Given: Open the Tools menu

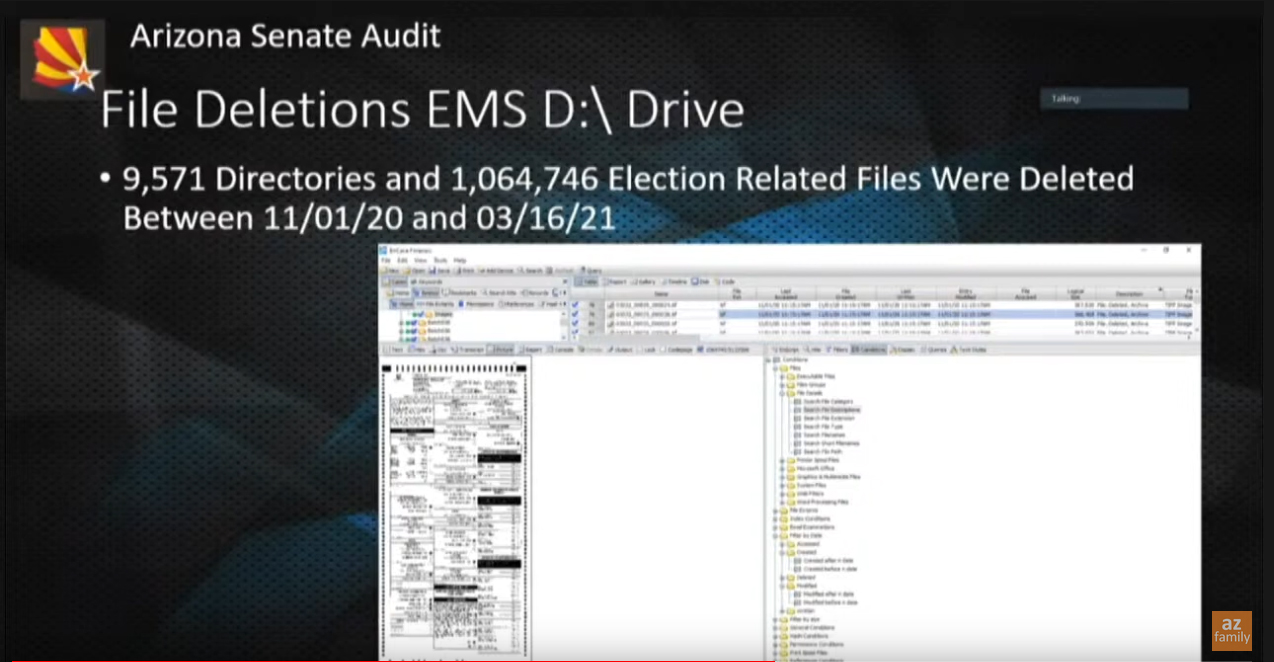Looking at the screenshot, I should coord(440,260).
